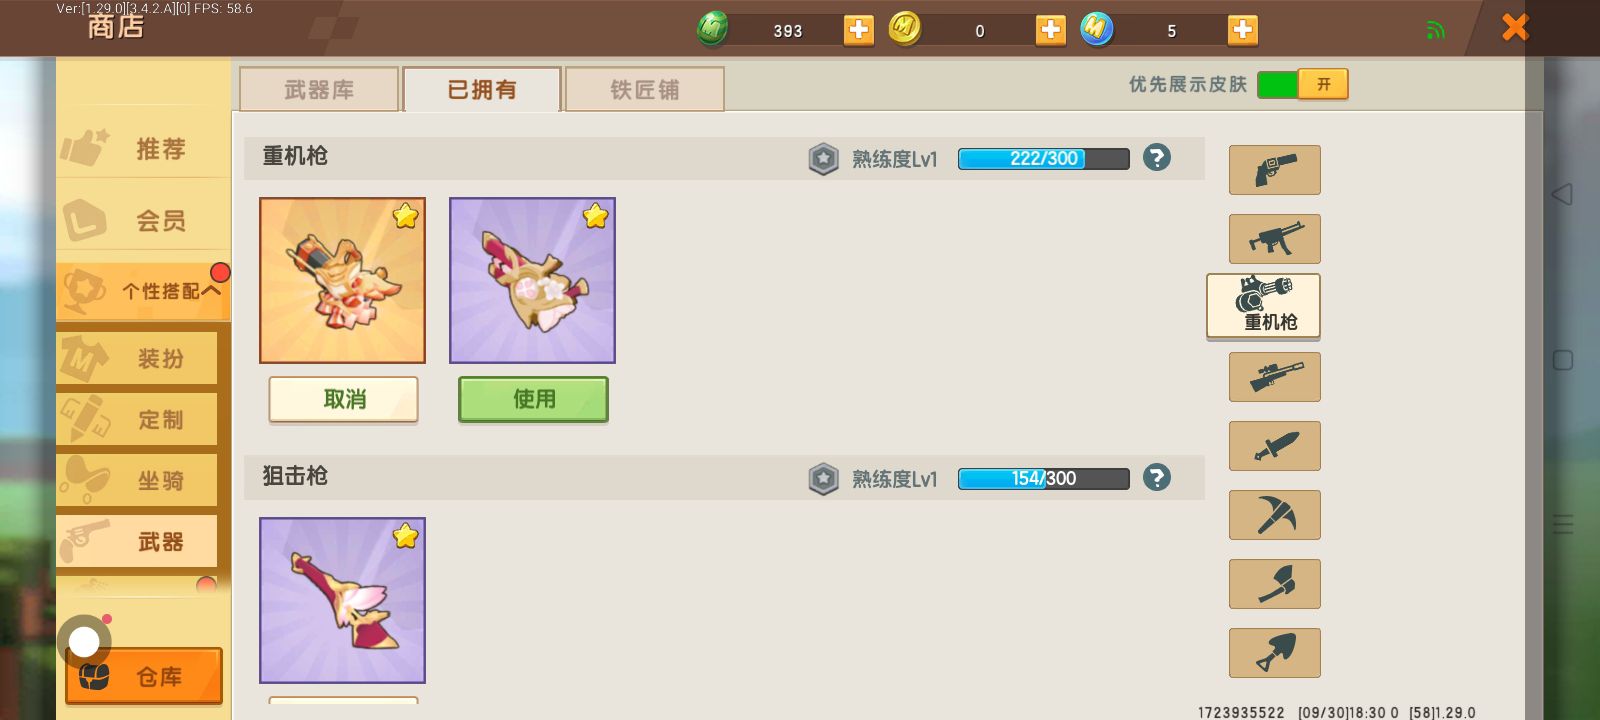1600x720 pixels.
Task: Switch to the 铁匠铺 tab
Action: tap(644, 89)
